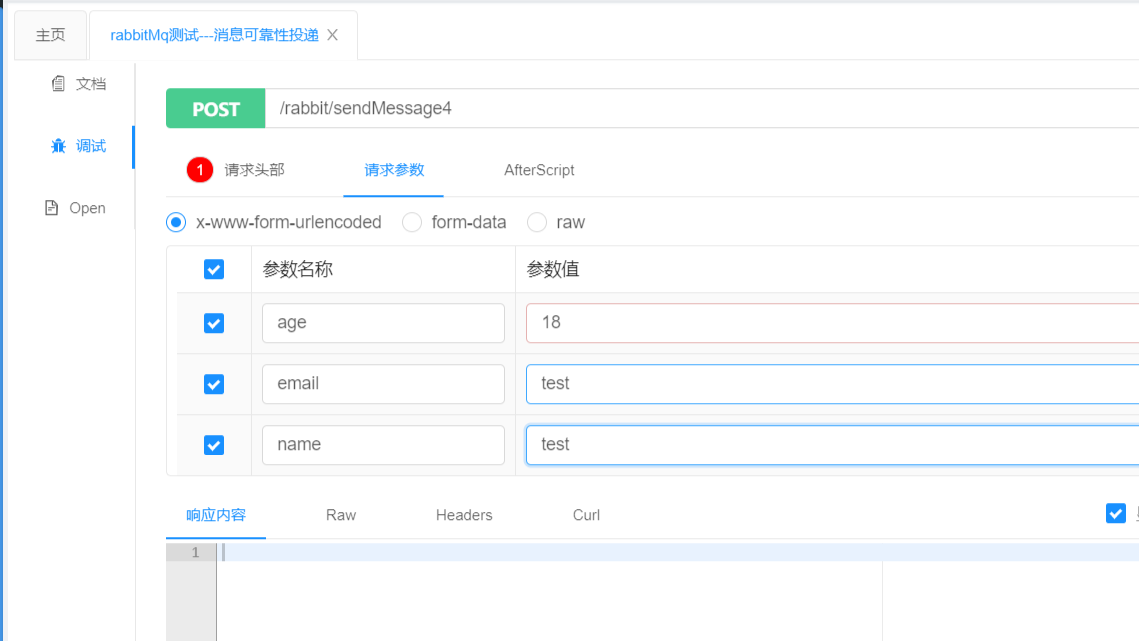Toggle the select-all checkbox in header row
Viewport: 1139px width, 641px height.
[214, 270]
